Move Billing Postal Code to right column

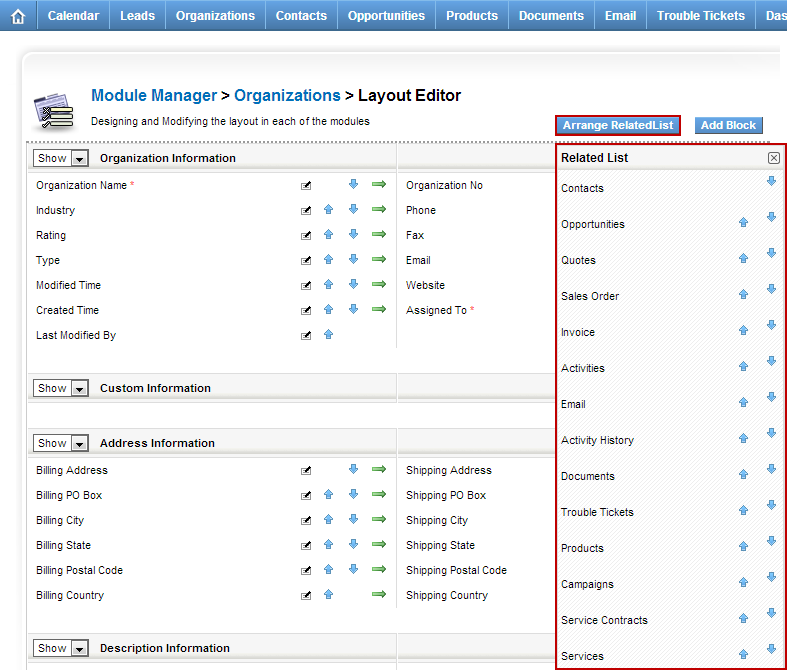point(379,569)
